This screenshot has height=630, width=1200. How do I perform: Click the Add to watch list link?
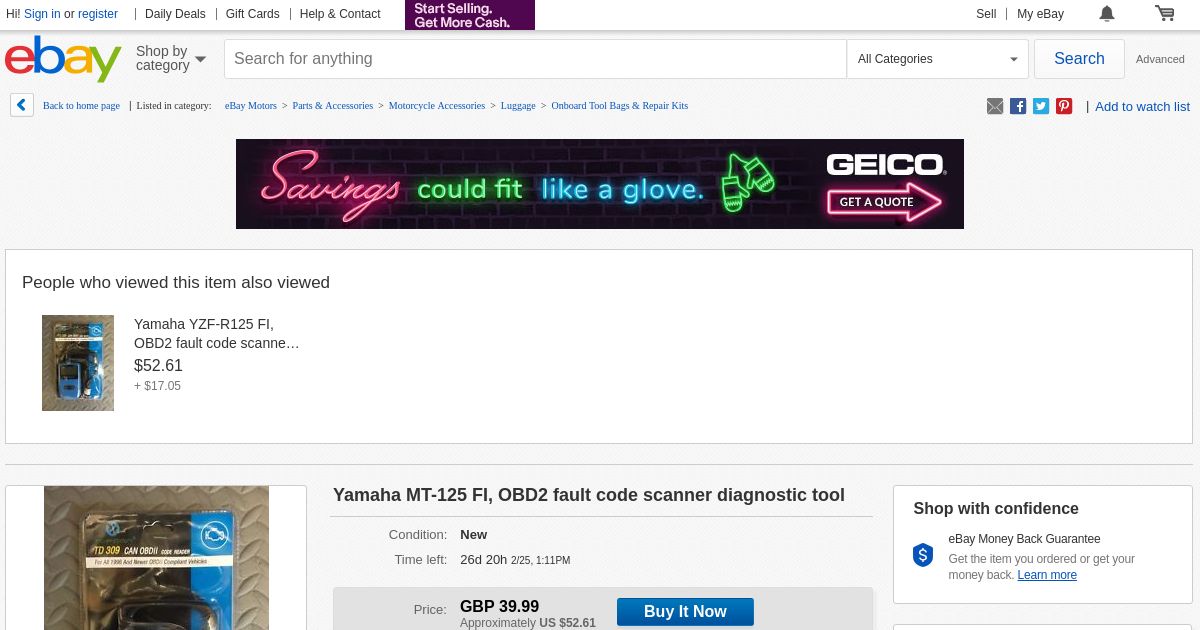[x=1142, y=107]
